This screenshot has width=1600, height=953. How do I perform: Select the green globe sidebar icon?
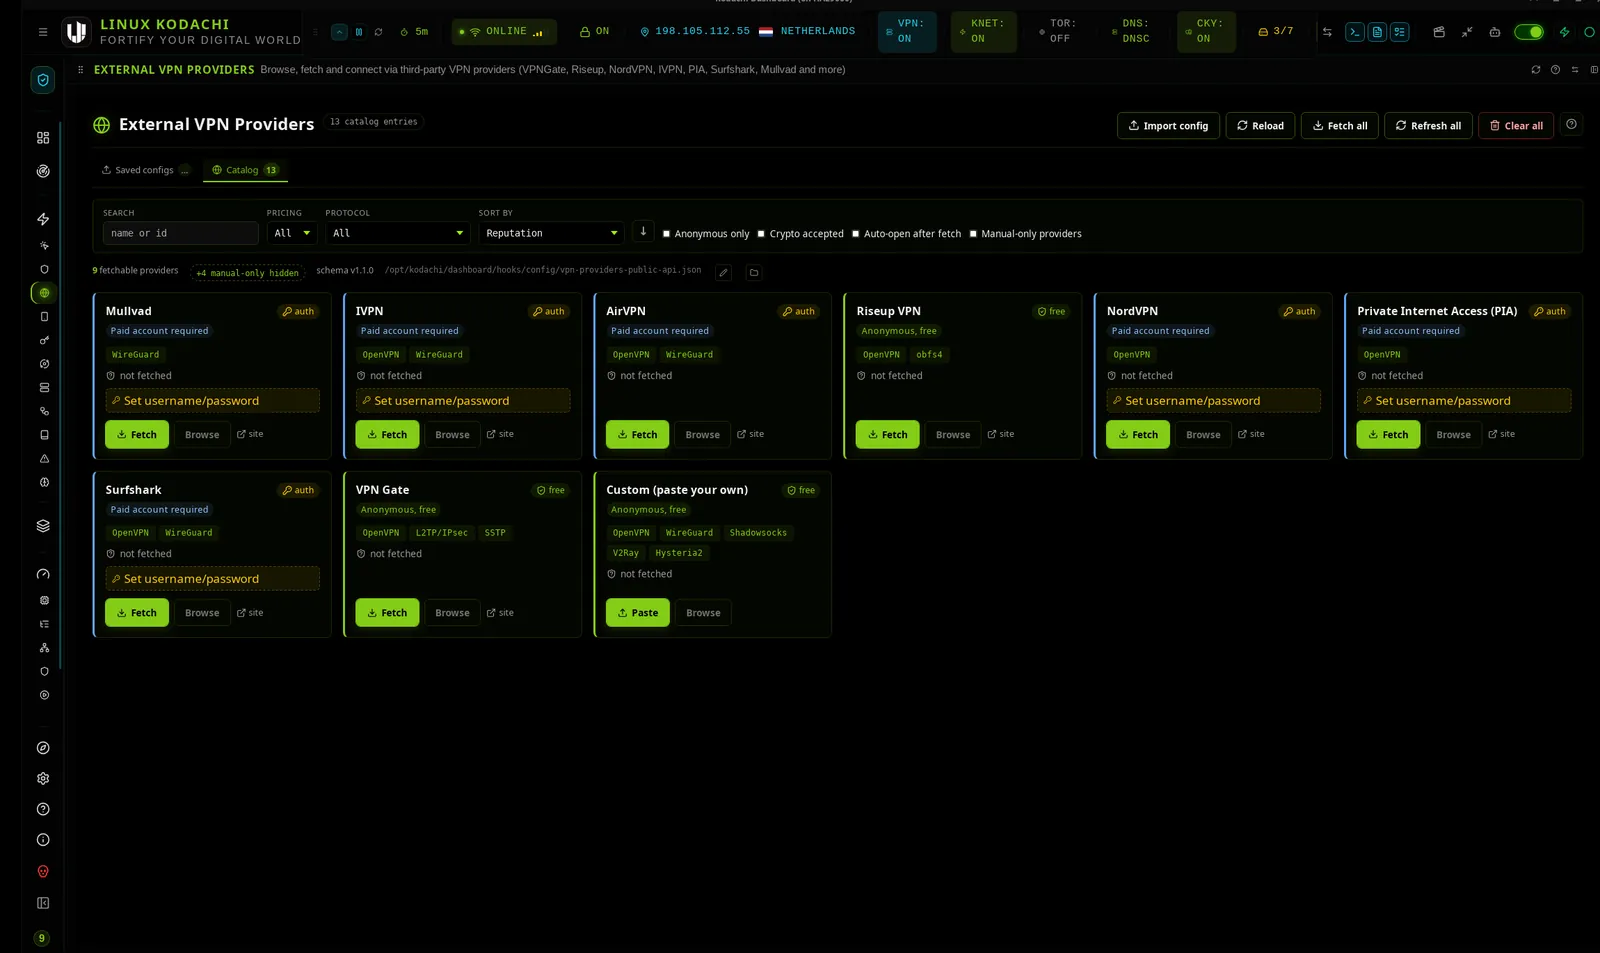(44, 293)
